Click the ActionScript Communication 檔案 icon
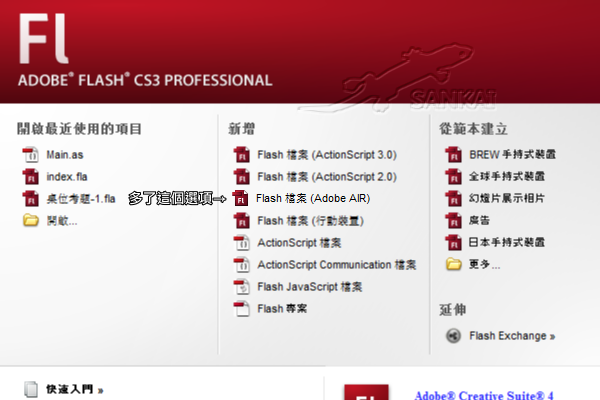This screenshot has width=600, height=400. pos(242,265)
